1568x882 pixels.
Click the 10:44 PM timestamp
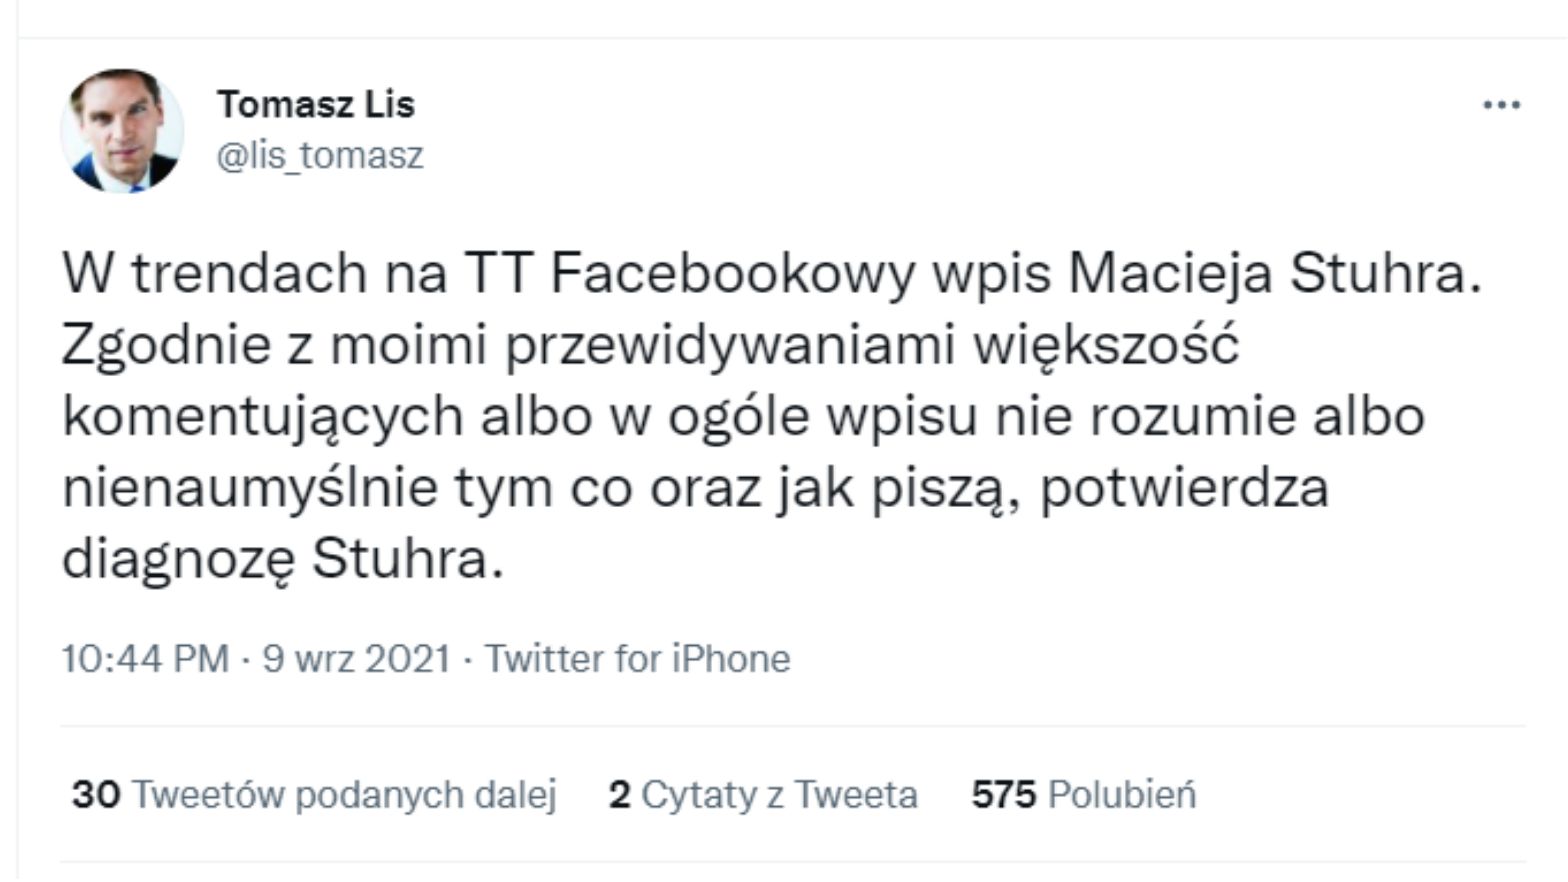click(145, 659)
